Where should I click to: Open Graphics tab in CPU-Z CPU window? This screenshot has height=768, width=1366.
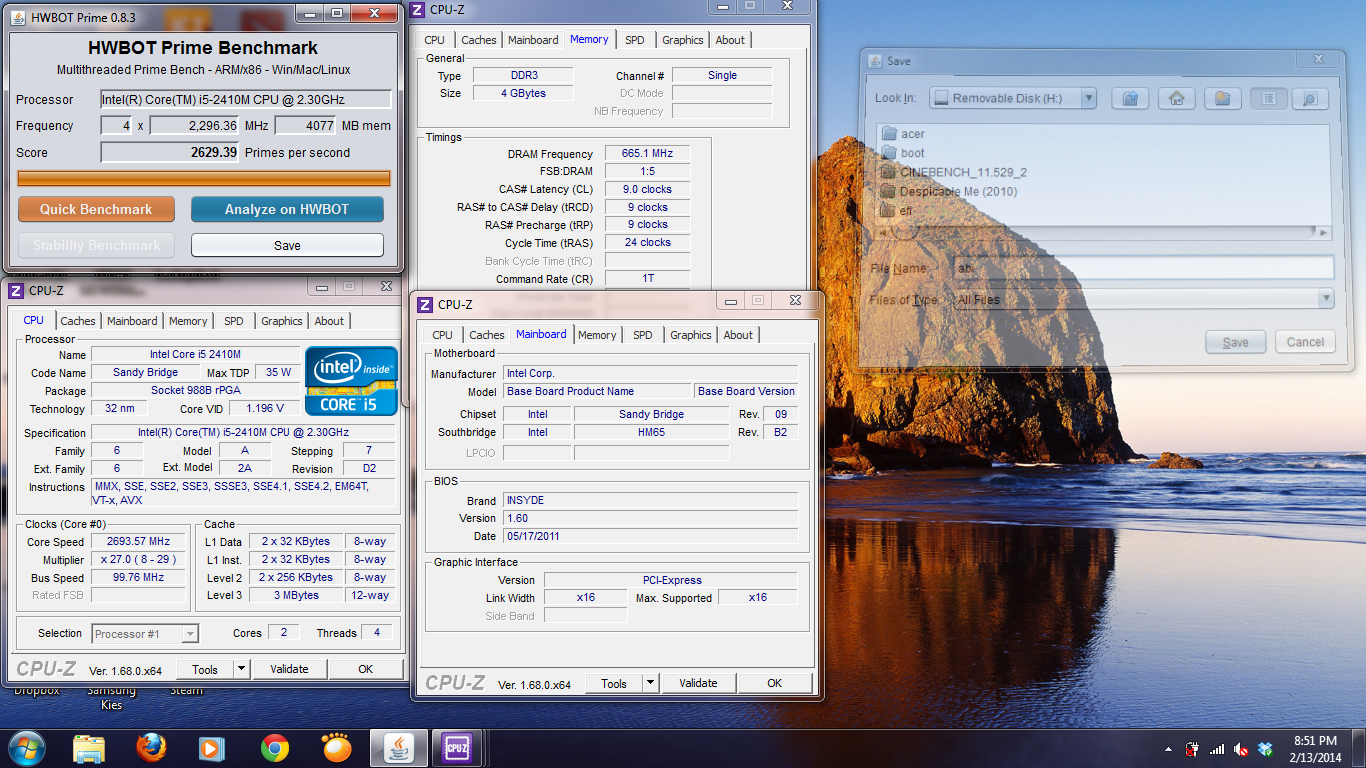pyautogui.click(x=281, y=321)
